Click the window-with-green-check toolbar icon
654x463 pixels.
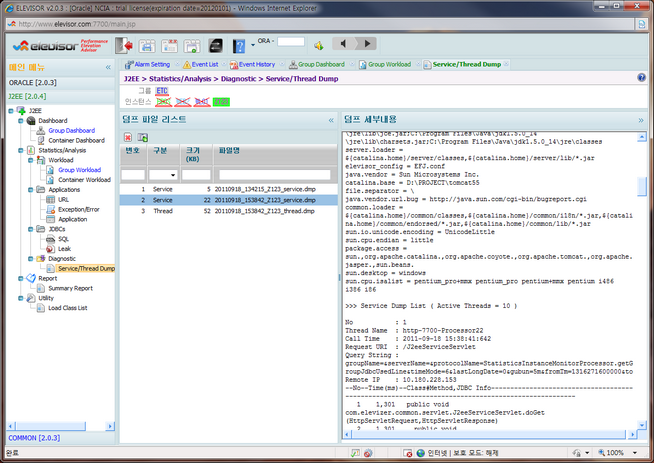click(x=192, y=45)
